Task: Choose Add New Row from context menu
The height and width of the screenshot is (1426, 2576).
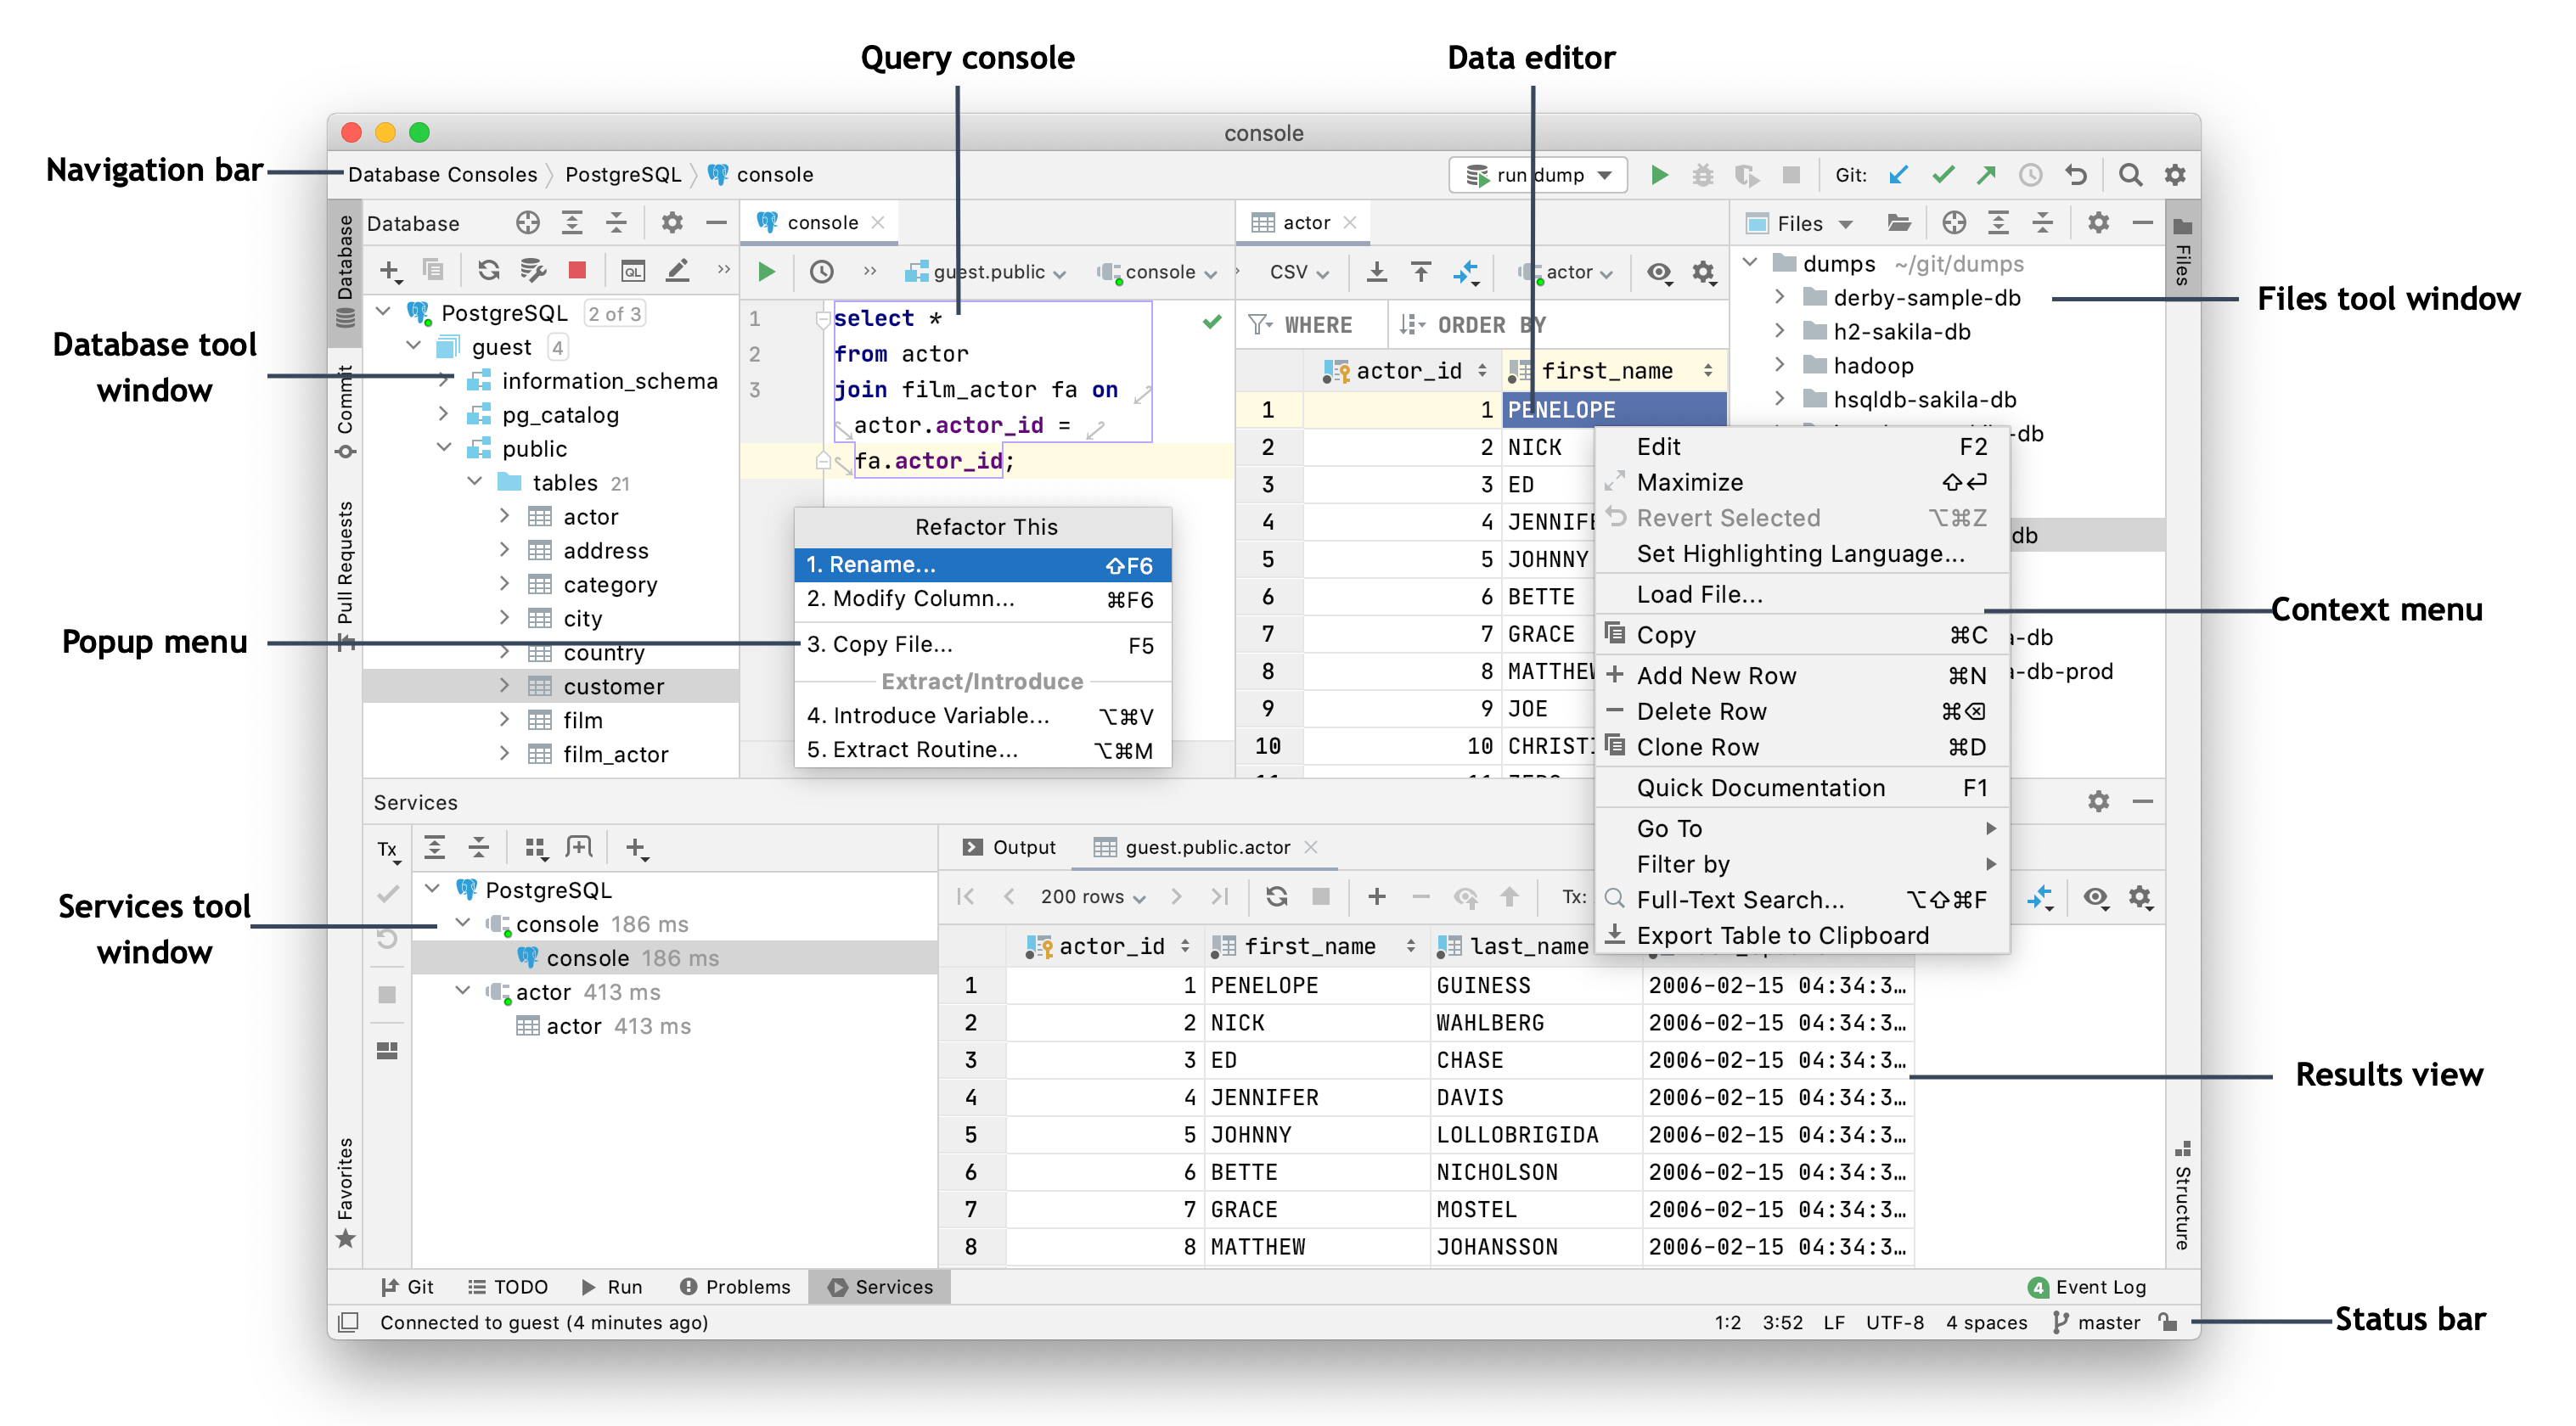Action: pyautogui.click(x=1716, y=676)
